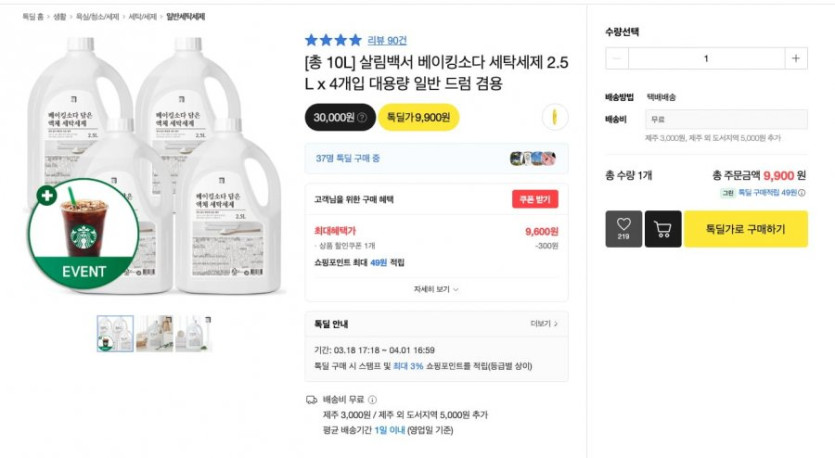Screen dimensions: 835x458
Task: Click info icon beside 톡딜 구매적립 49원
Action: [802, 192]
